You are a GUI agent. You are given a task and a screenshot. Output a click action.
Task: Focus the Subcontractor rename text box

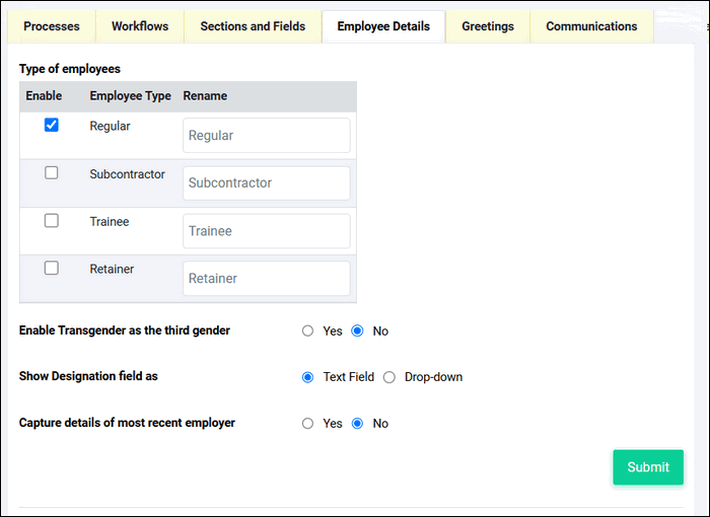click(x=266, y=183)
